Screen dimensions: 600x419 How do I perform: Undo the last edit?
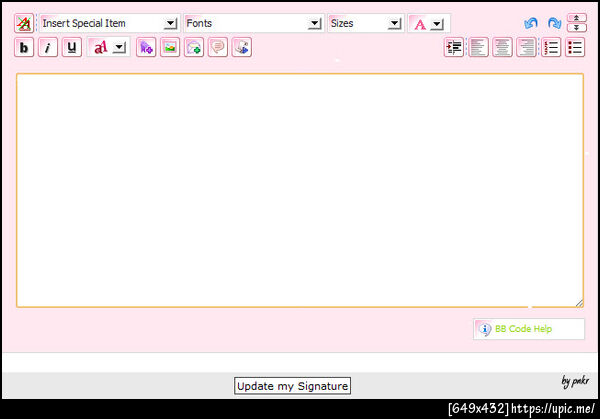(x=531, y=23)
